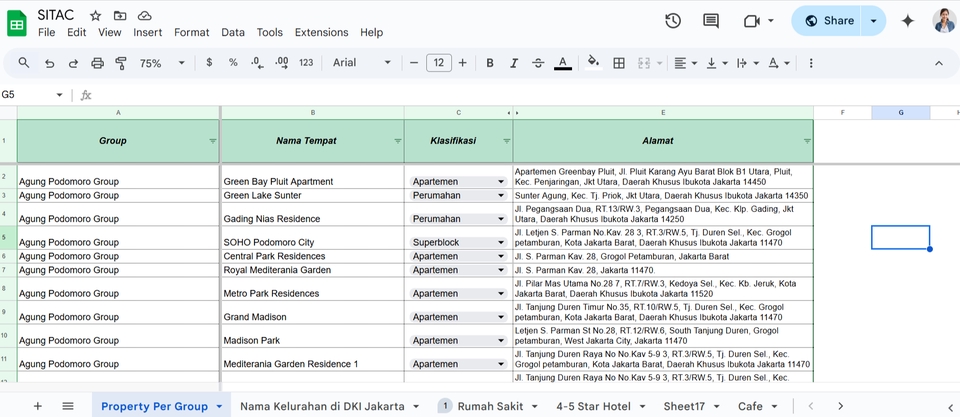
Task: Format as currency with dollar icon
Action: click(x=209, y=62)
